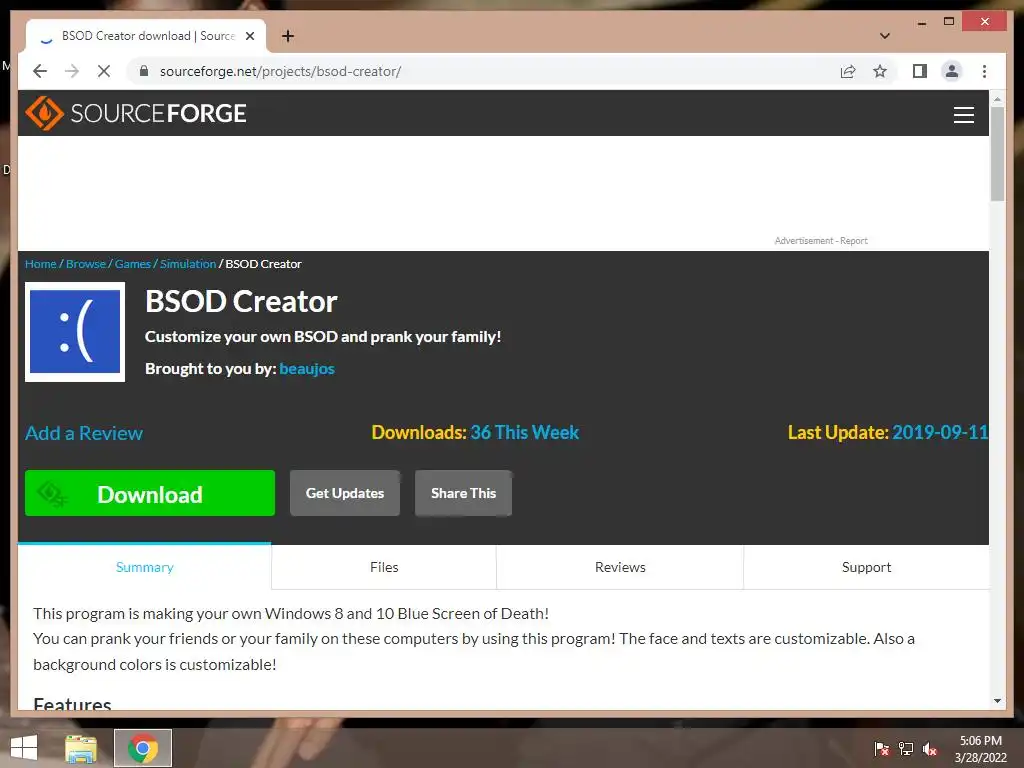Click the network tray icon

tap(906, 749)
